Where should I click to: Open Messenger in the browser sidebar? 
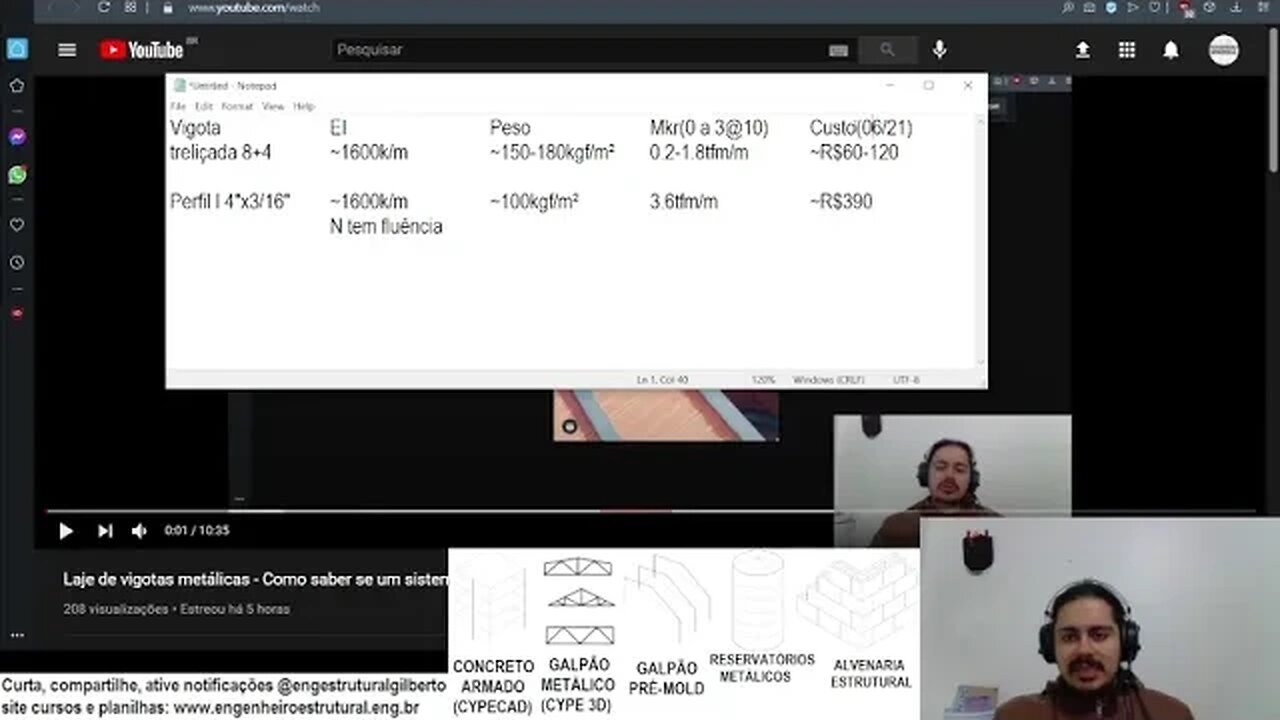[17, 137]
